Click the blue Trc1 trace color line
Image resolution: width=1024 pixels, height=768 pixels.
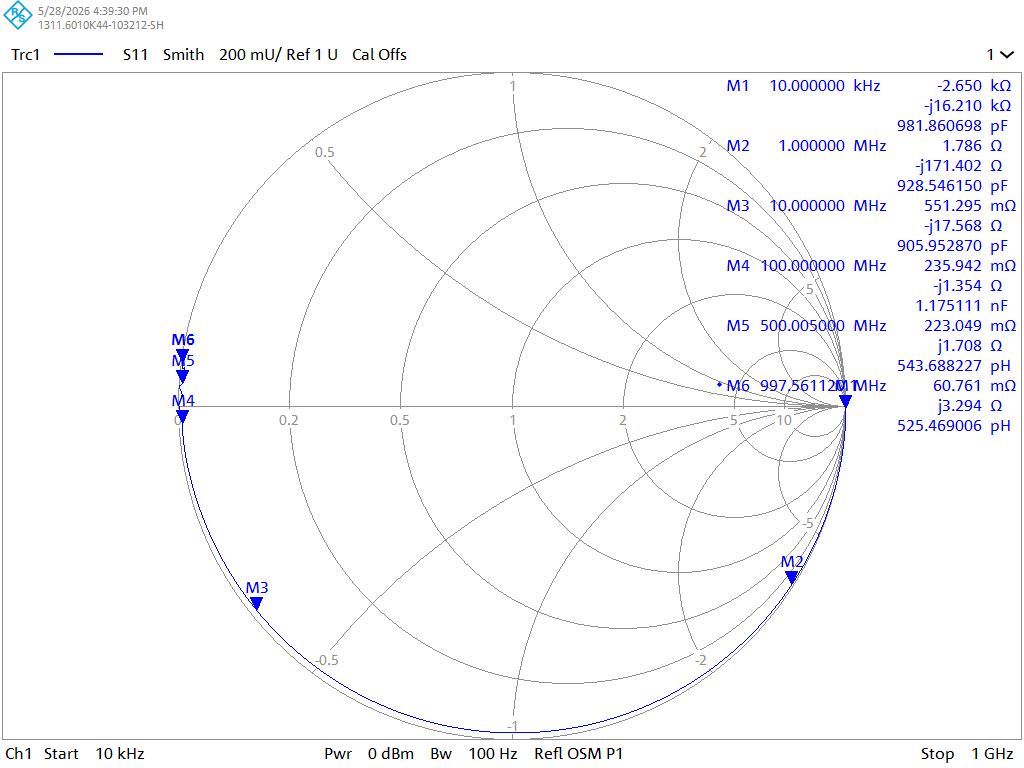pos(78,55)
